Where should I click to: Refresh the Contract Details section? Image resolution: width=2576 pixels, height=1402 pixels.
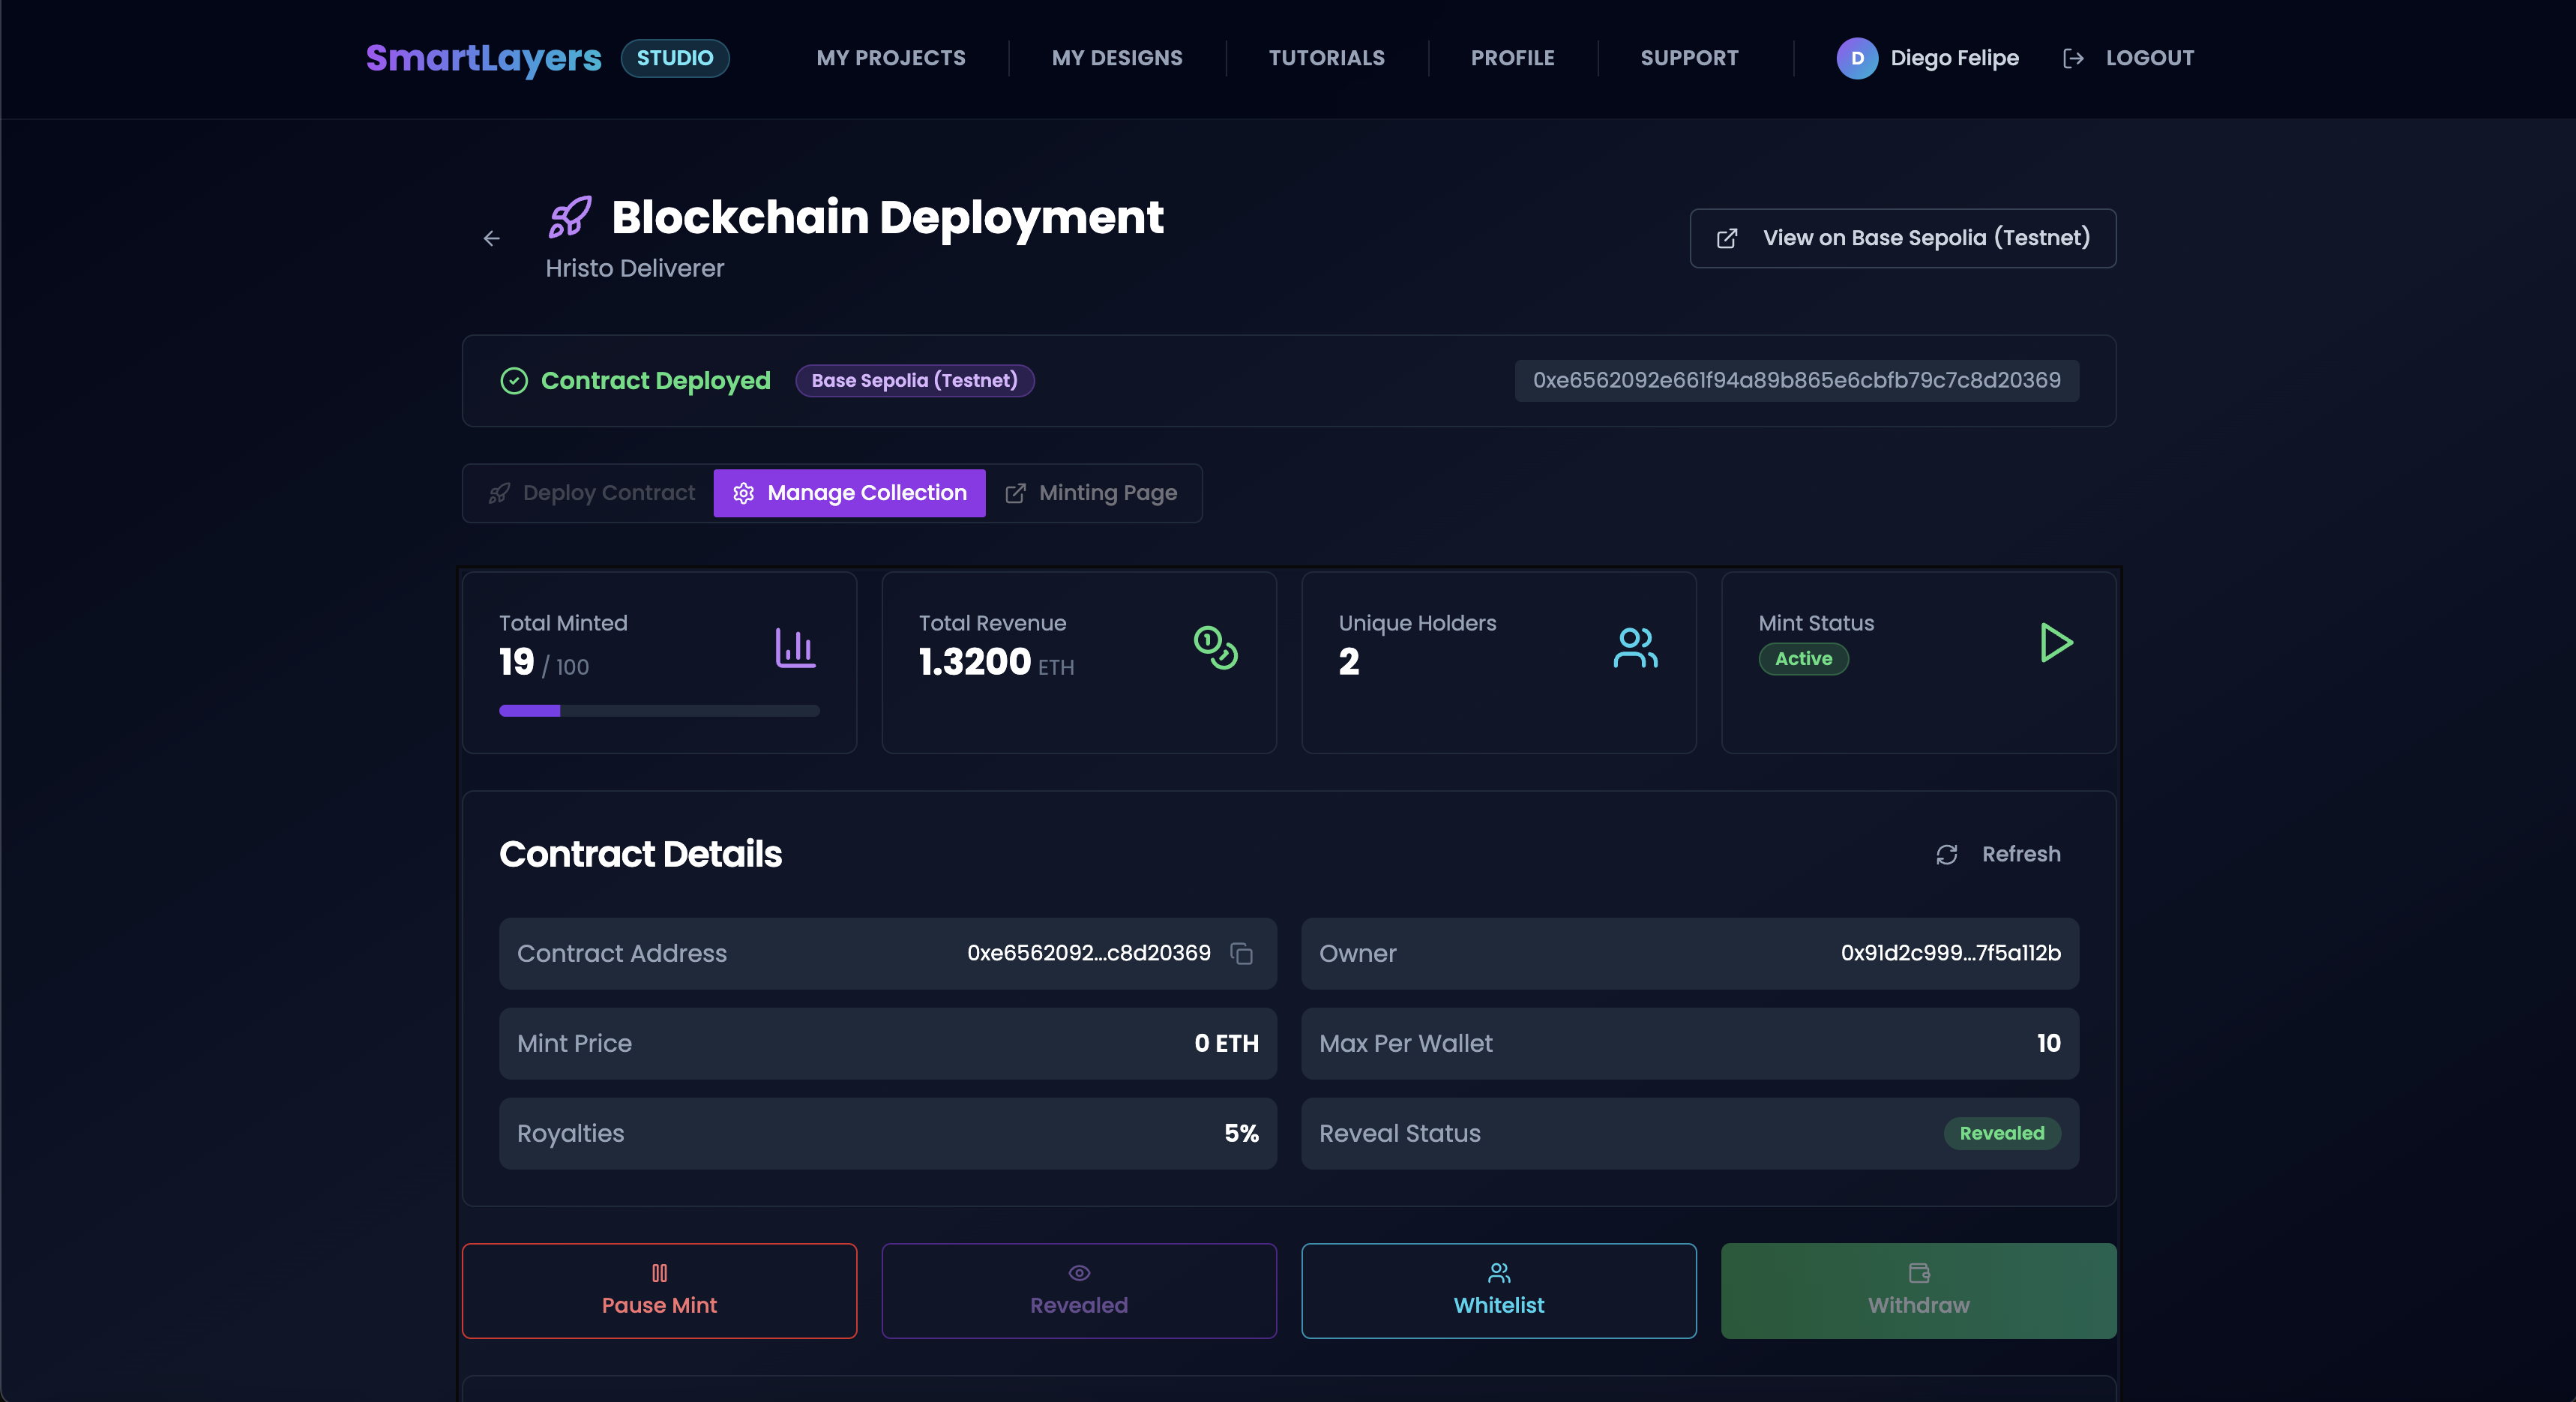(1998, 855)
